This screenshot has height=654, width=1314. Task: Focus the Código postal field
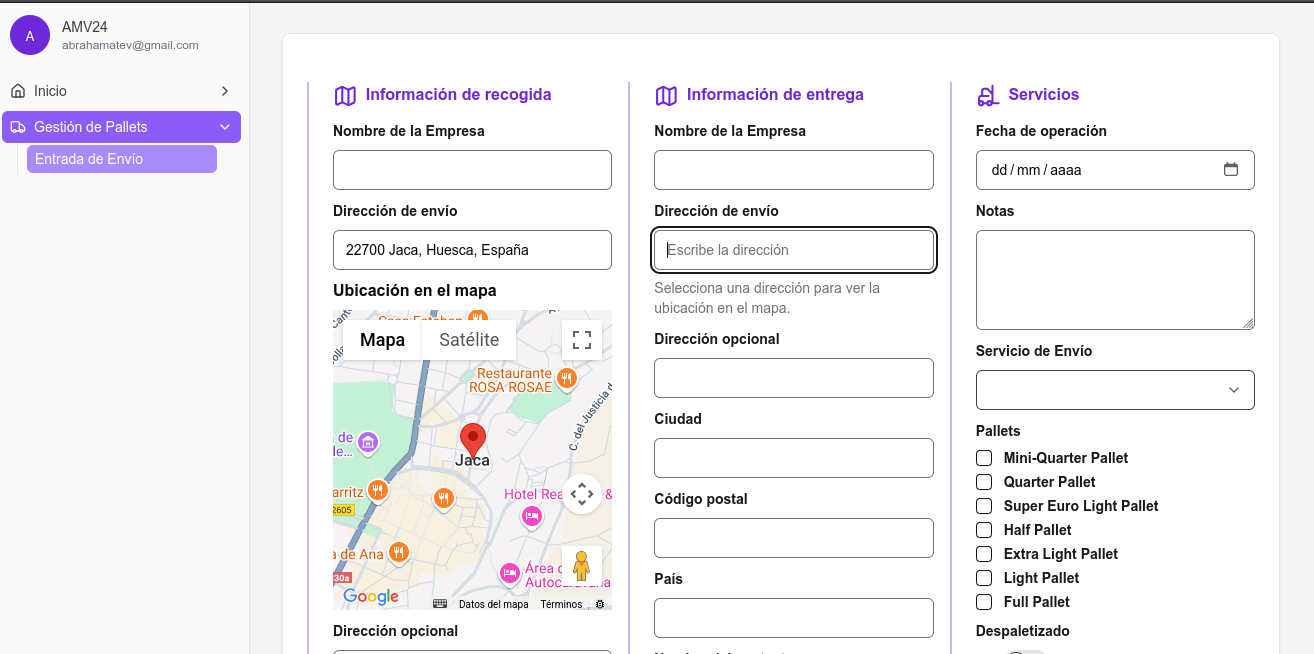tap(794, 538)
